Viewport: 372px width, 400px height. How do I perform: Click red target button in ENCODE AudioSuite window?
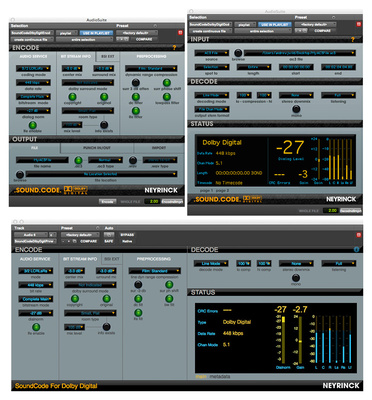180,32
